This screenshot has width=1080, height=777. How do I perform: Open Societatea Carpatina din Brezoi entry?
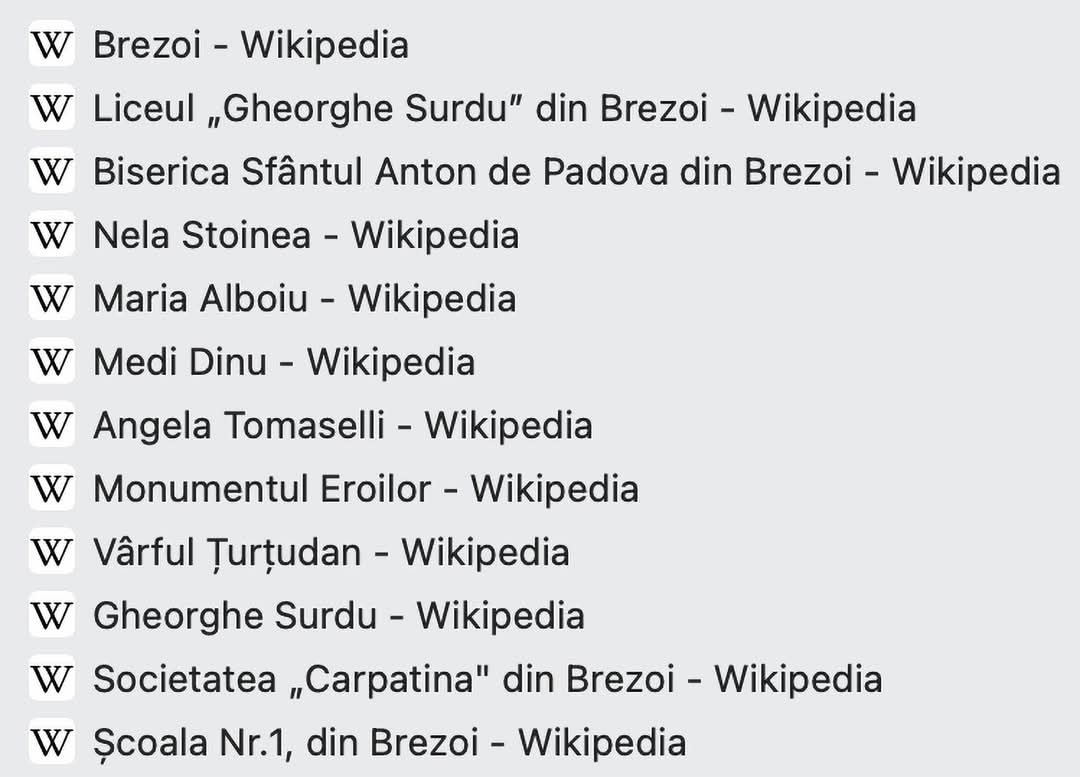coord(488,678)
